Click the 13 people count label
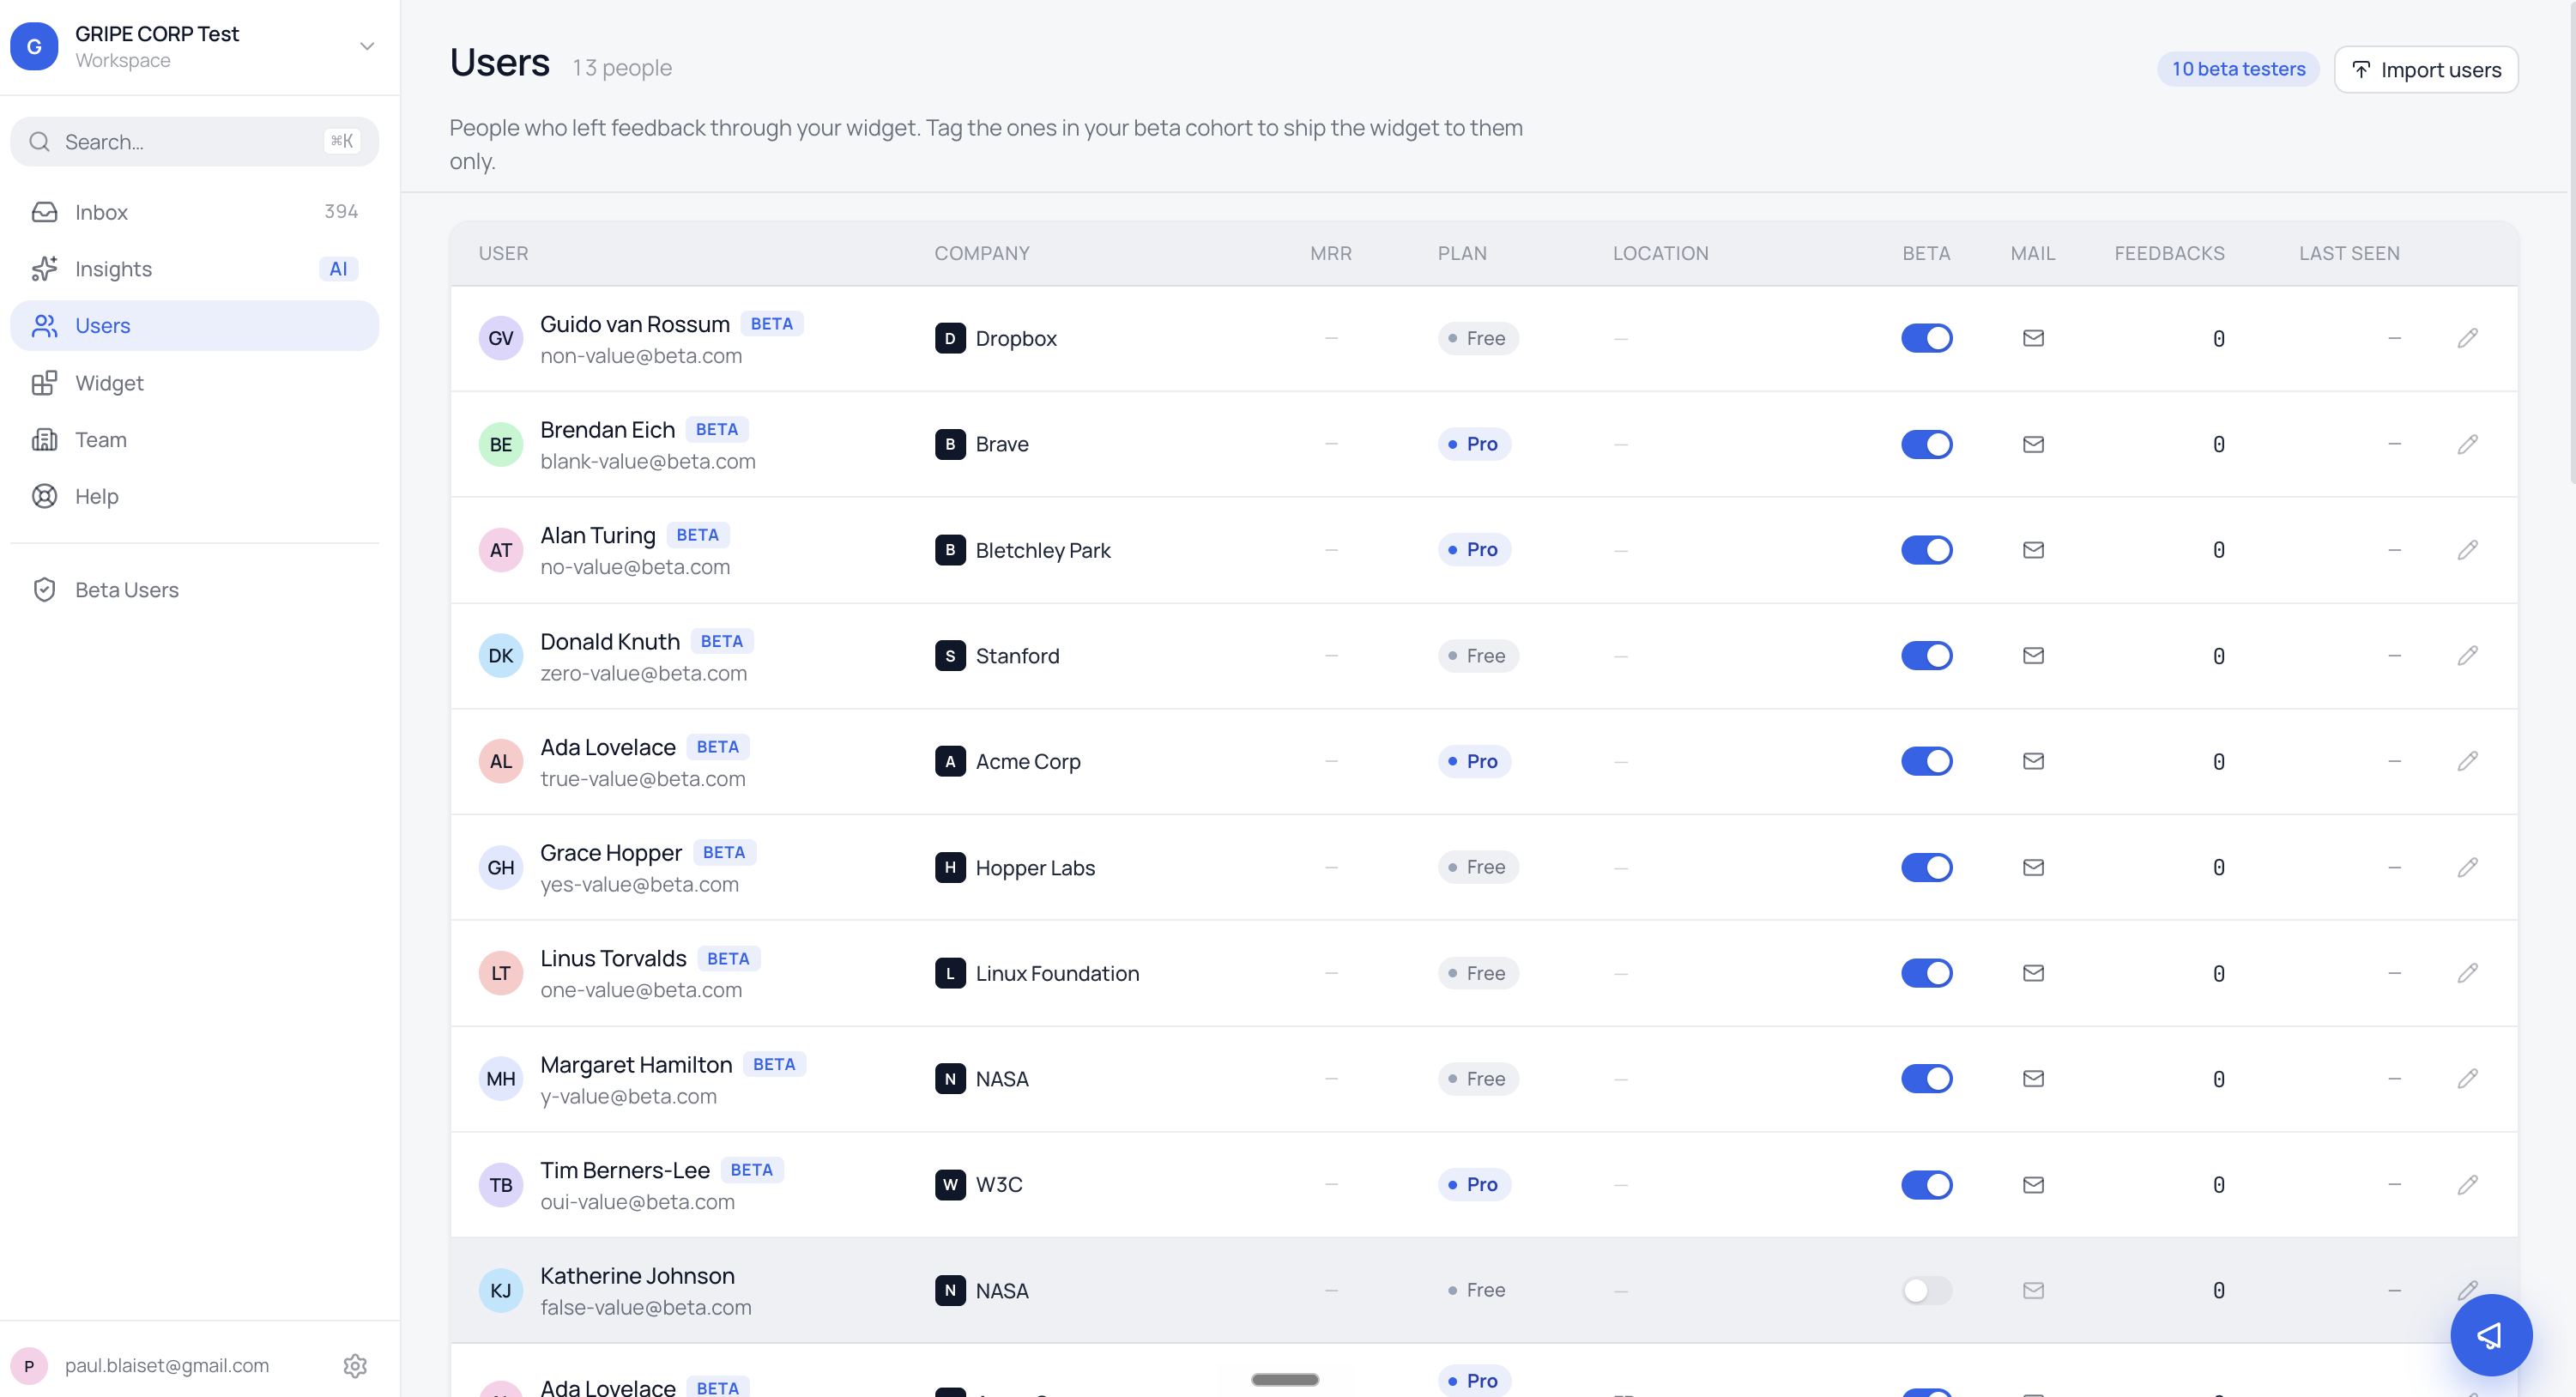The height and width of the screenshot is (1397, 2576). pos(622,68)
